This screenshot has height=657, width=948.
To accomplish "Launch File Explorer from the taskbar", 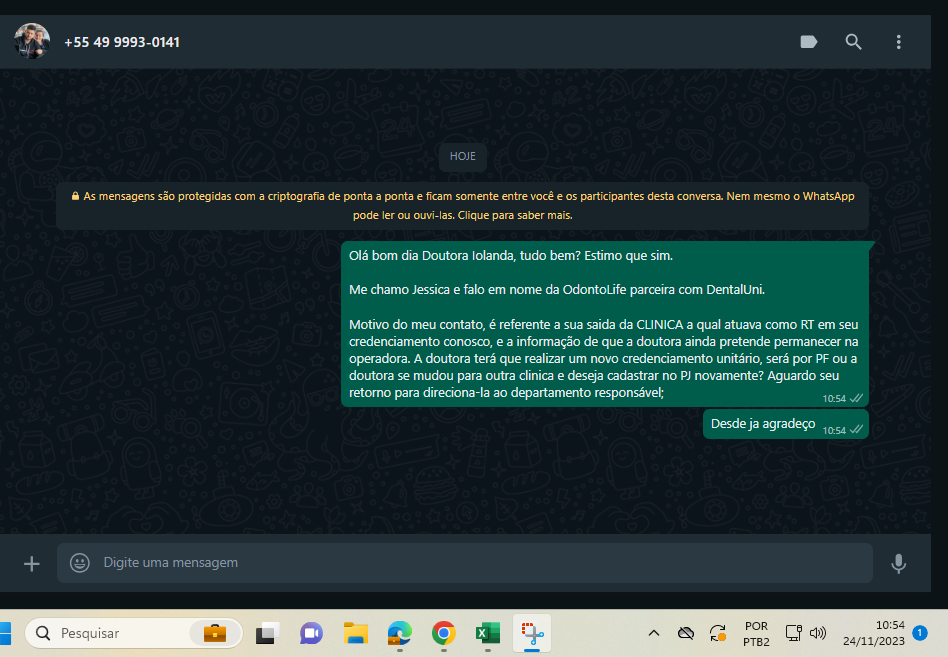I will (355, 633).
